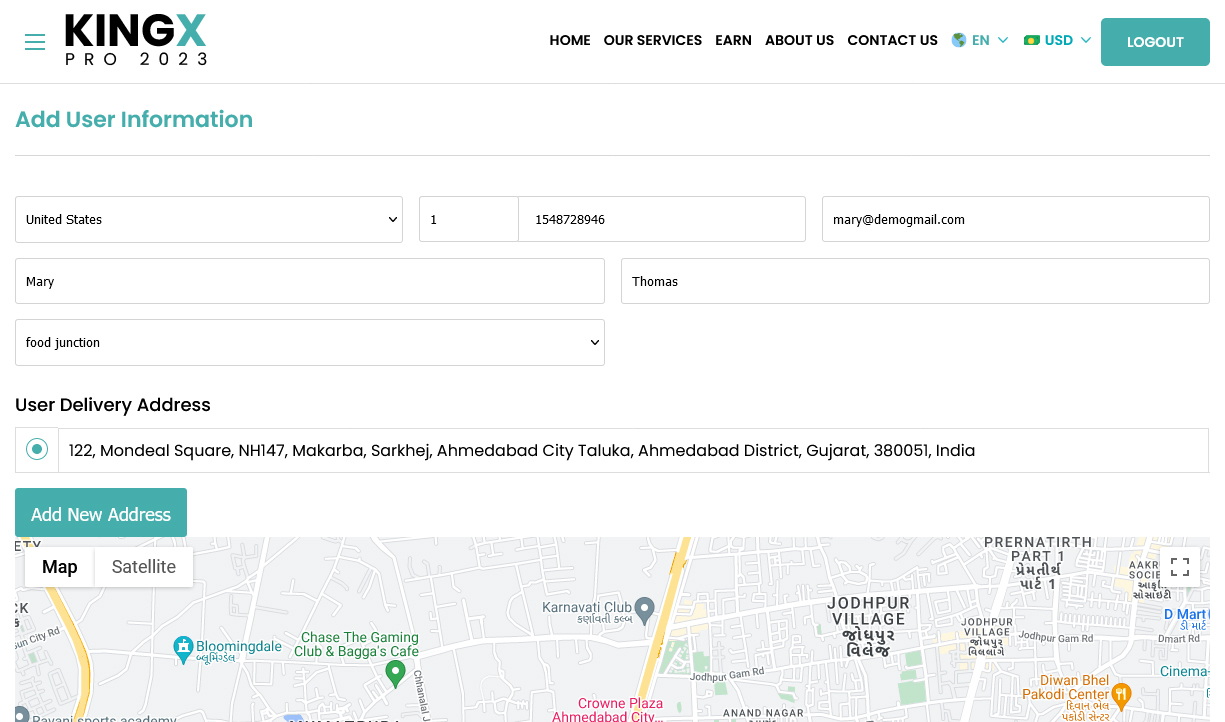Open the Contact Us page
The height and width of the screenshot is (722, 1225).
click(892, 41)
